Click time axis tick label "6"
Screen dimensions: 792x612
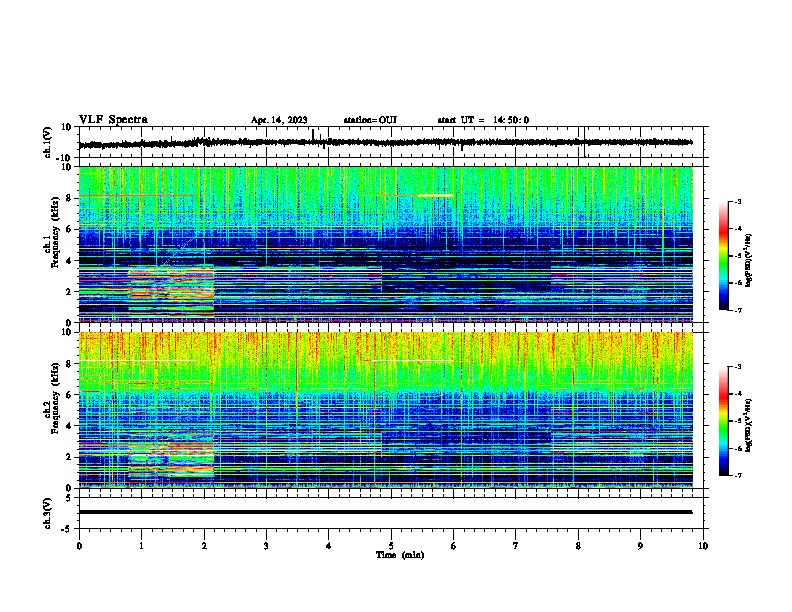coord(454,546)
